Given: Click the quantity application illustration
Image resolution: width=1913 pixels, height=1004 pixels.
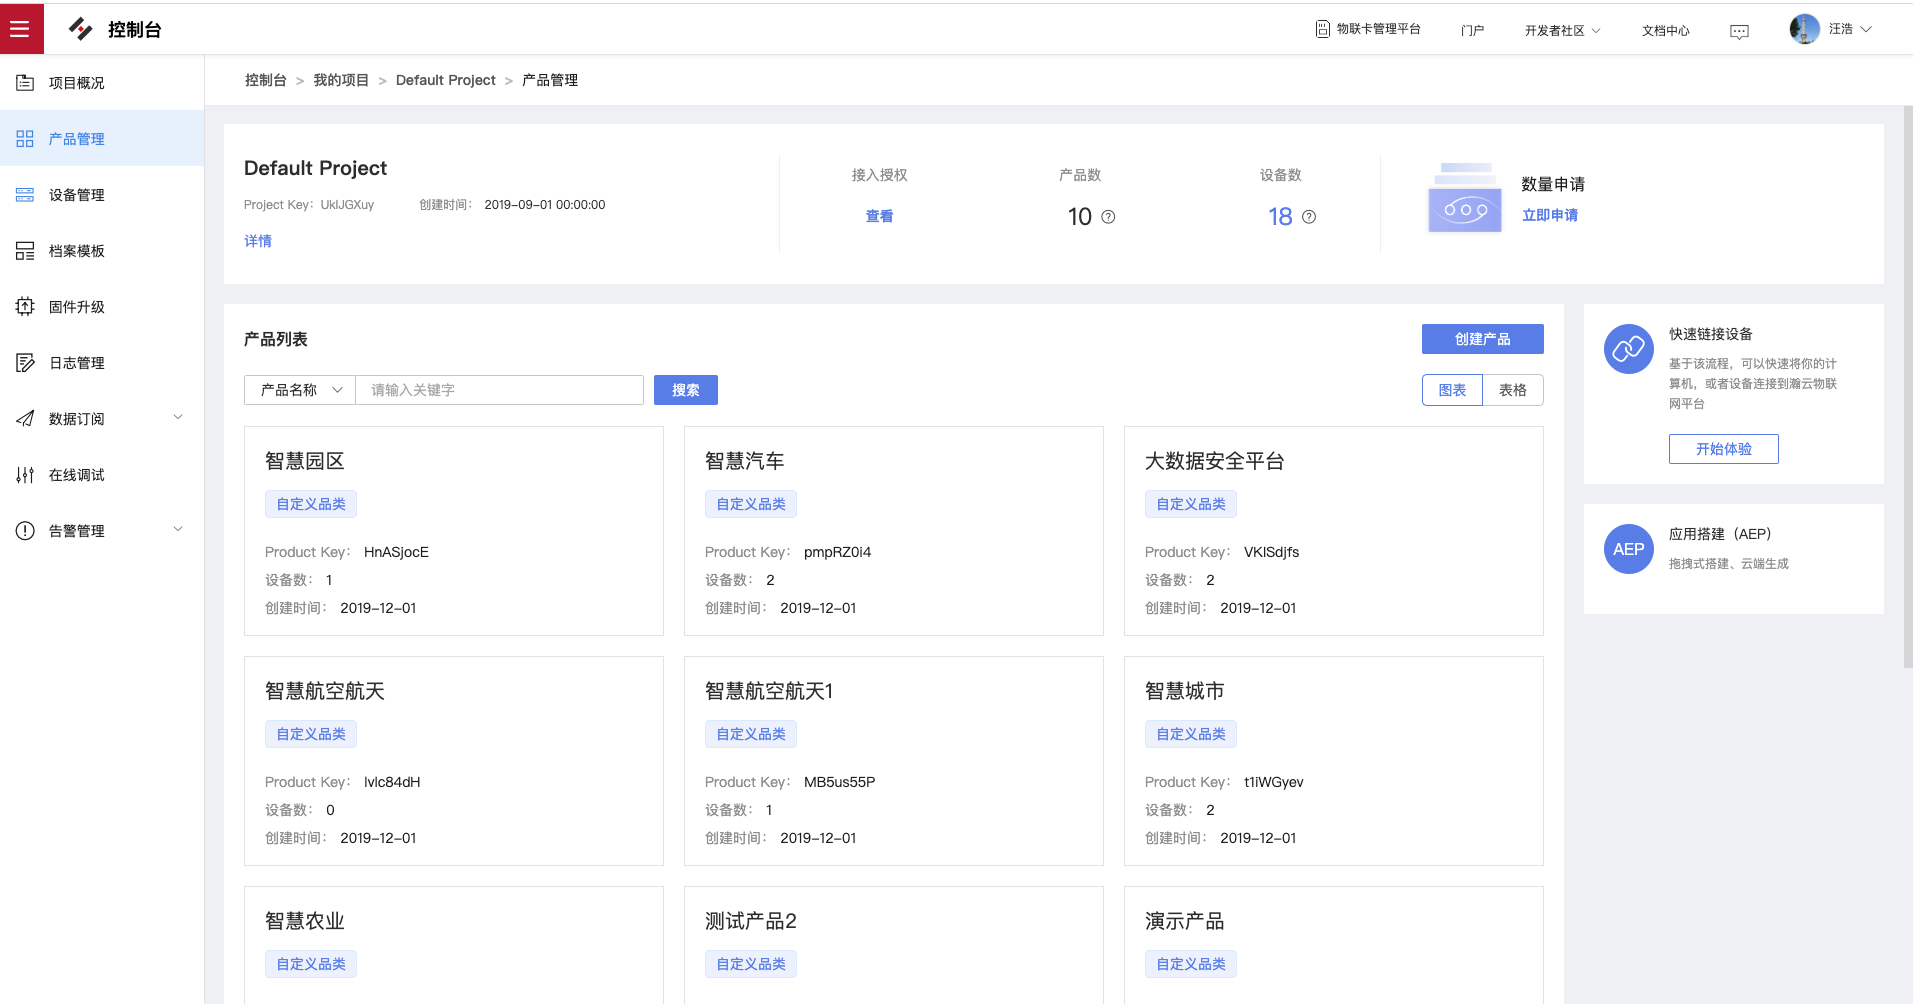Looking at the screenshot, I should pos(1465,197).
